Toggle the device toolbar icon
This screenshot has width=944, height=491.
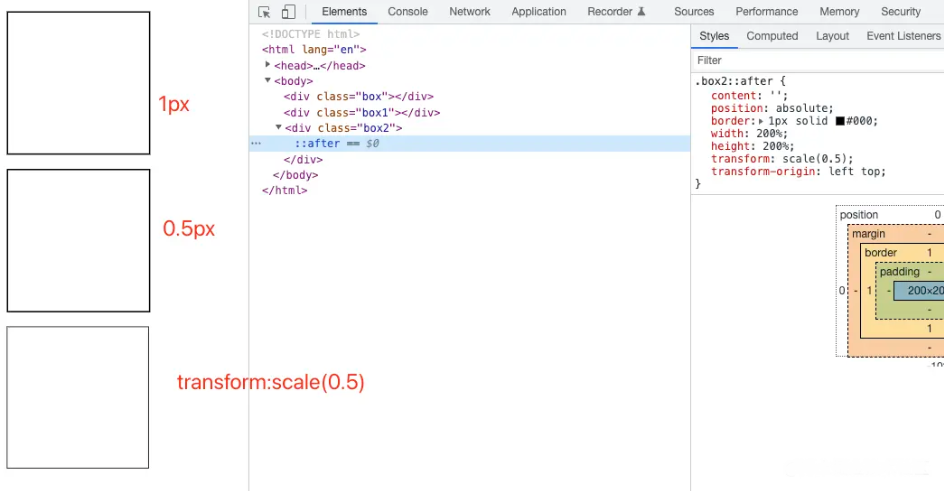click(289, 12)
